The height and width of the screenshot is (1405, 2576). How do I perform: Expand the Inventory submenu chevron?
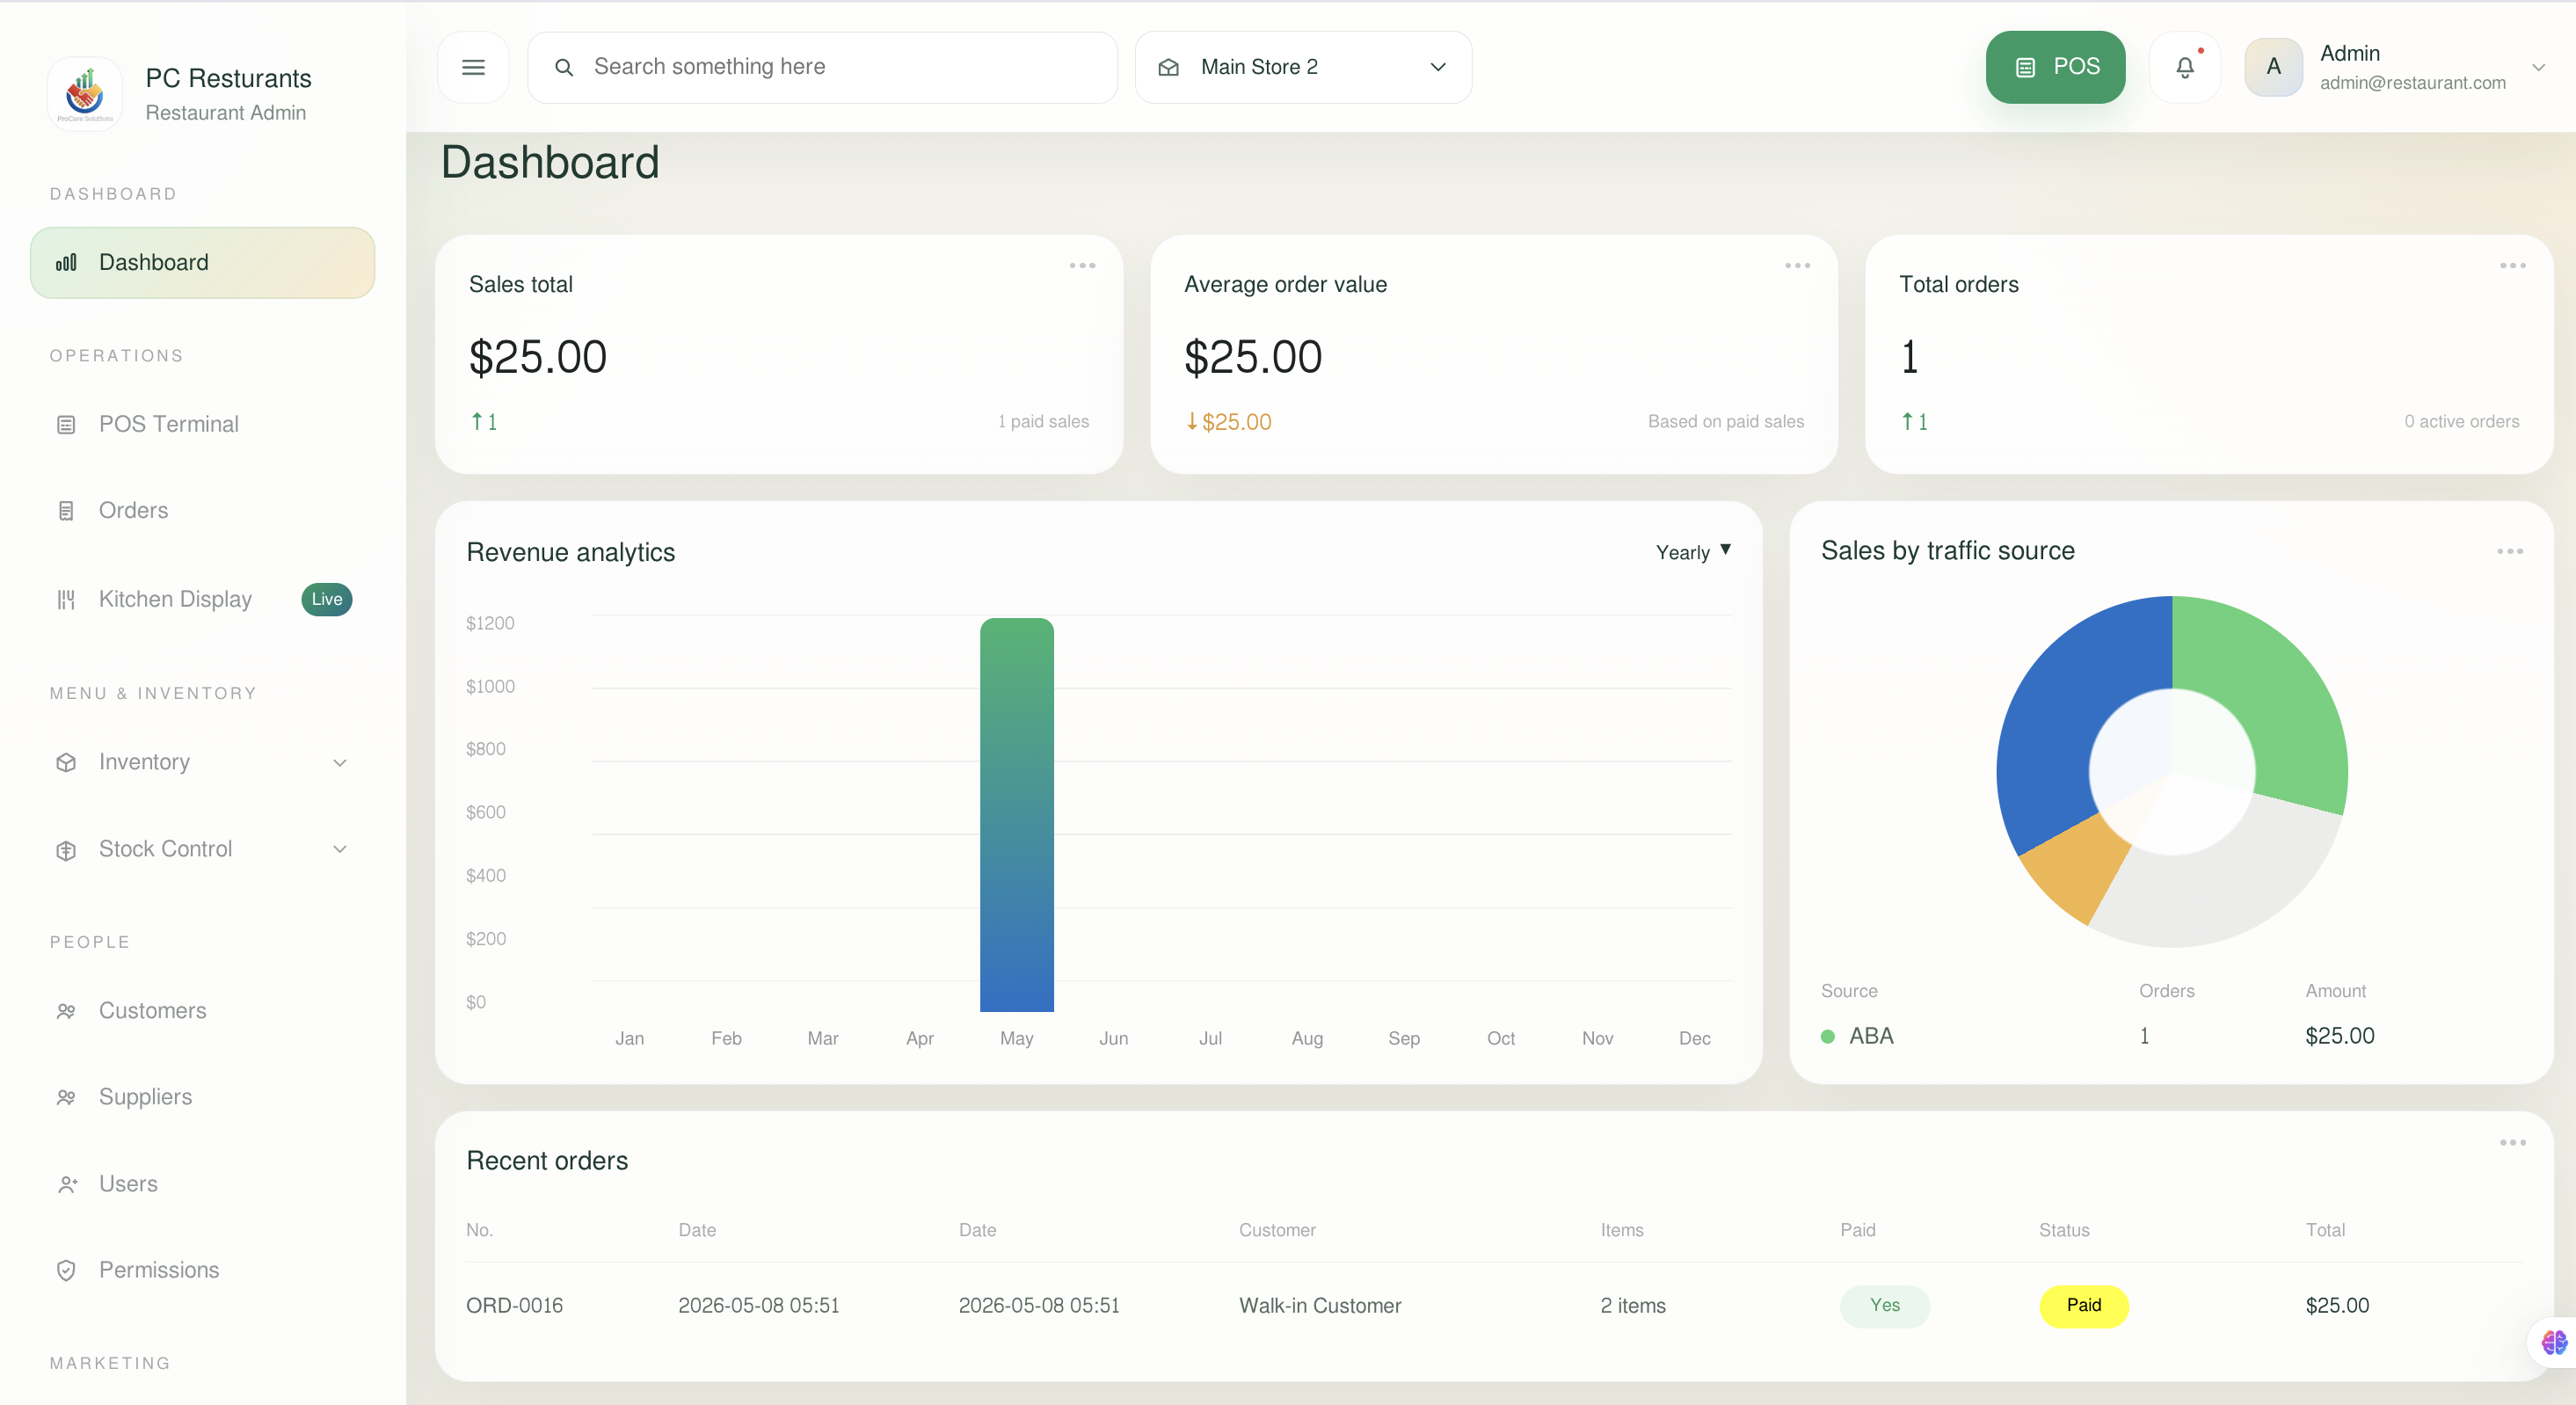coord(340,763)
